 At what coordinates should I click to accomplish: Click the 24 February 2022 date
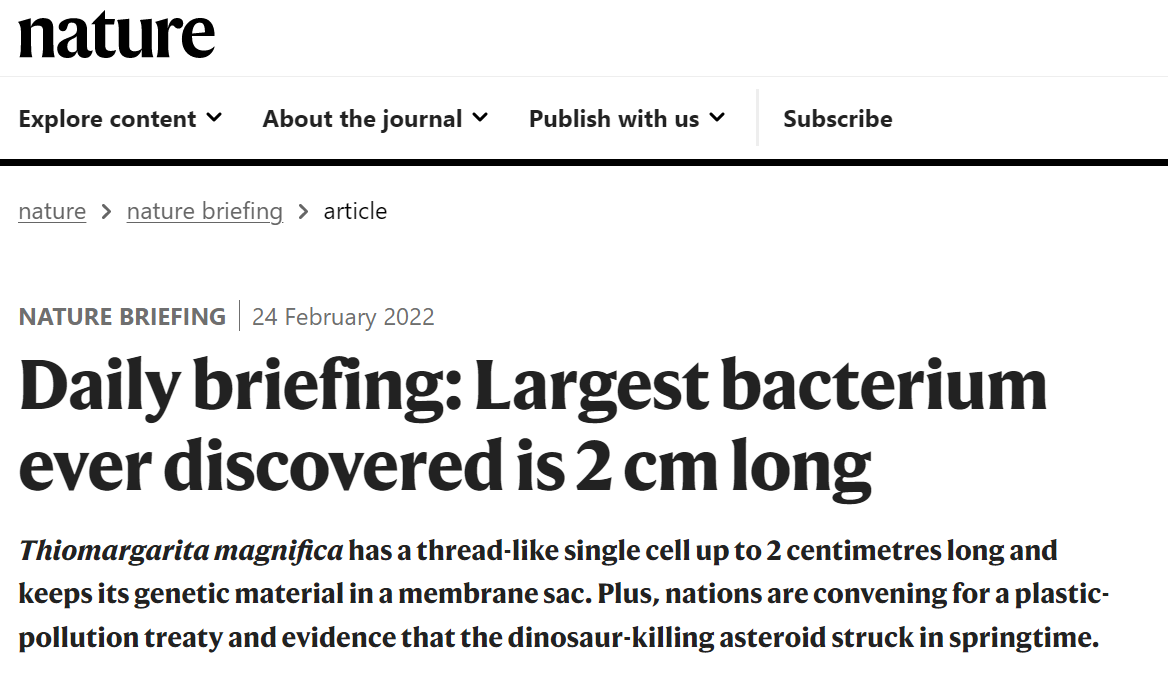[343, 317]
